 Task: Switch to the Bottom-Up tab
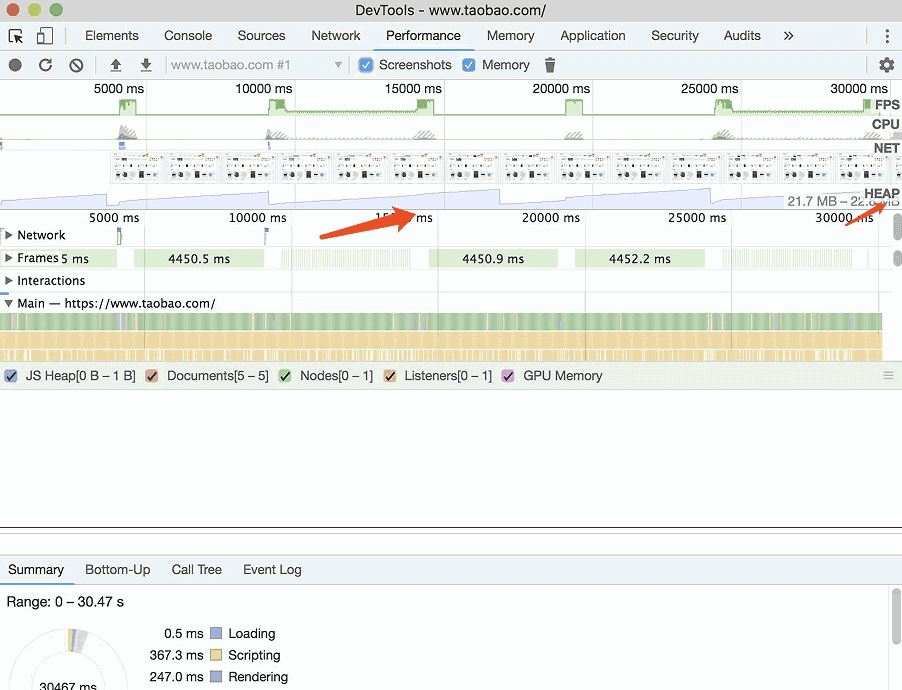[x=117, y=570]
